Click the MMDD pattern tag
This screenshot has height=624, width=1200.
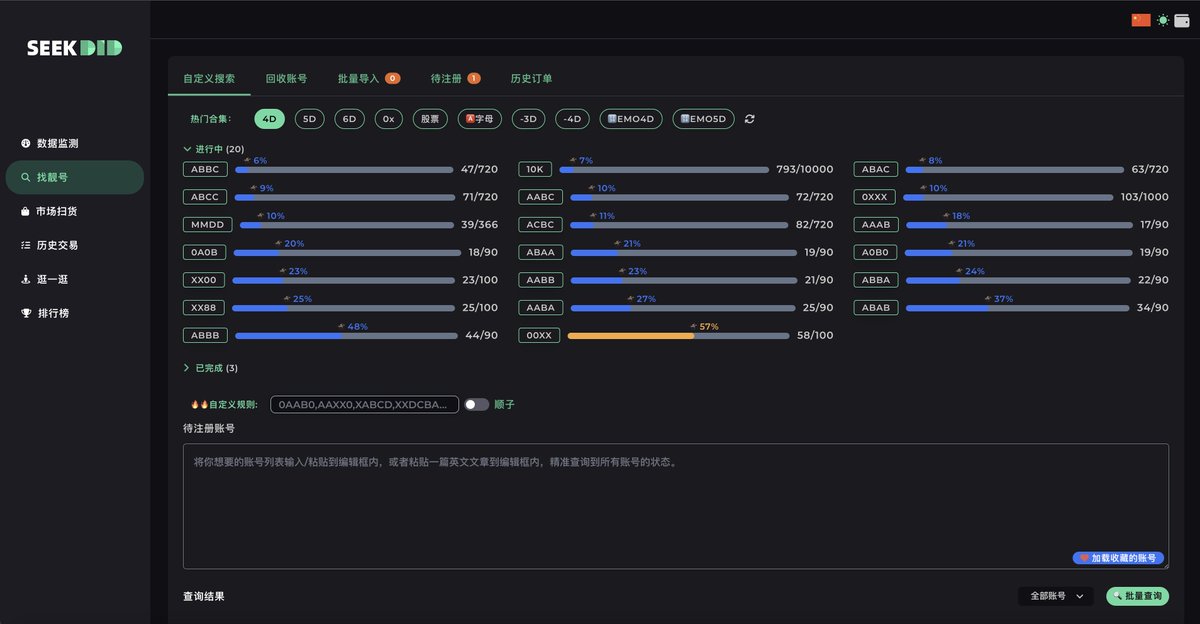[206, 225]
